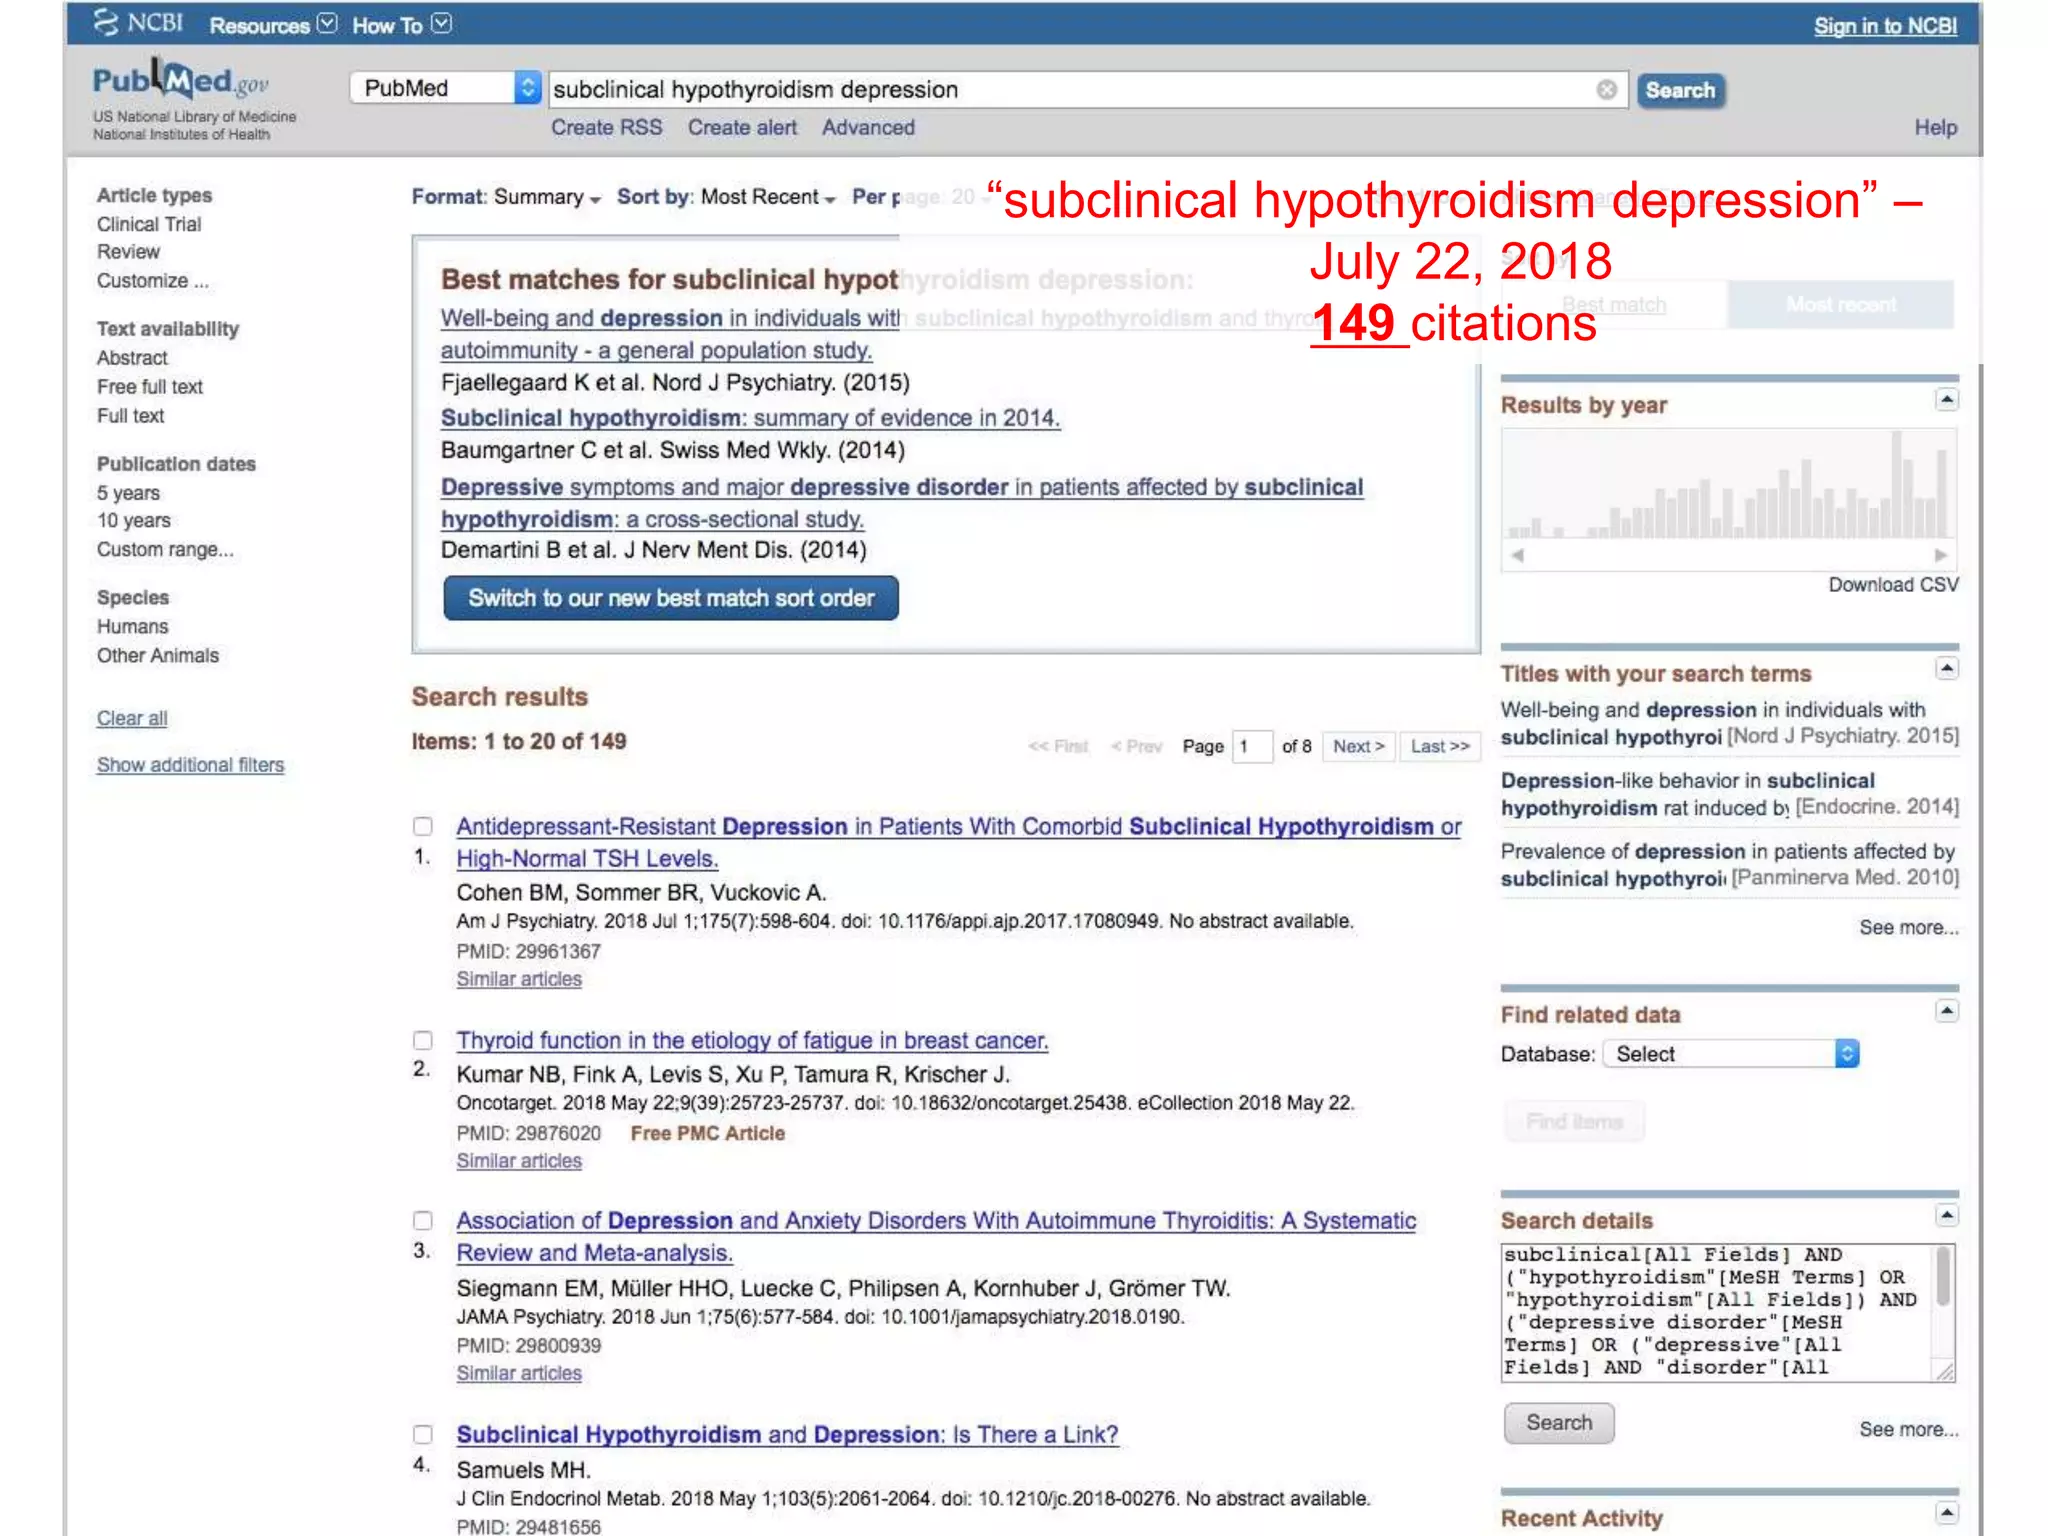Click the blue Search button
The image size is (2048, 1536).
pyautogui.click(x=1680, y=90)
